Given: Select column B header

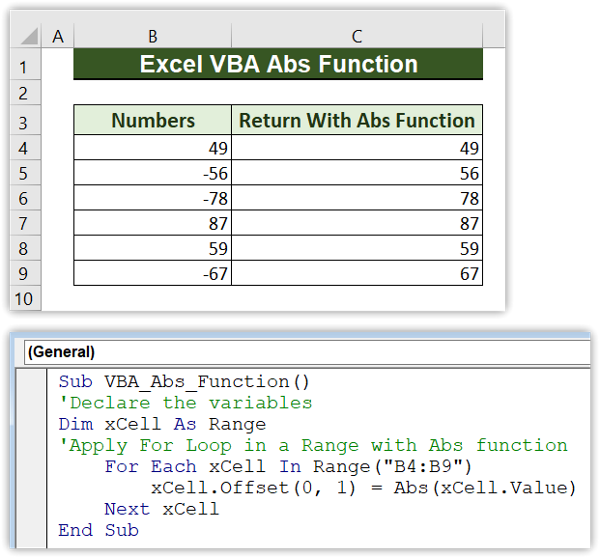Looking at the screenshot, I should click(x=153, y=36).
